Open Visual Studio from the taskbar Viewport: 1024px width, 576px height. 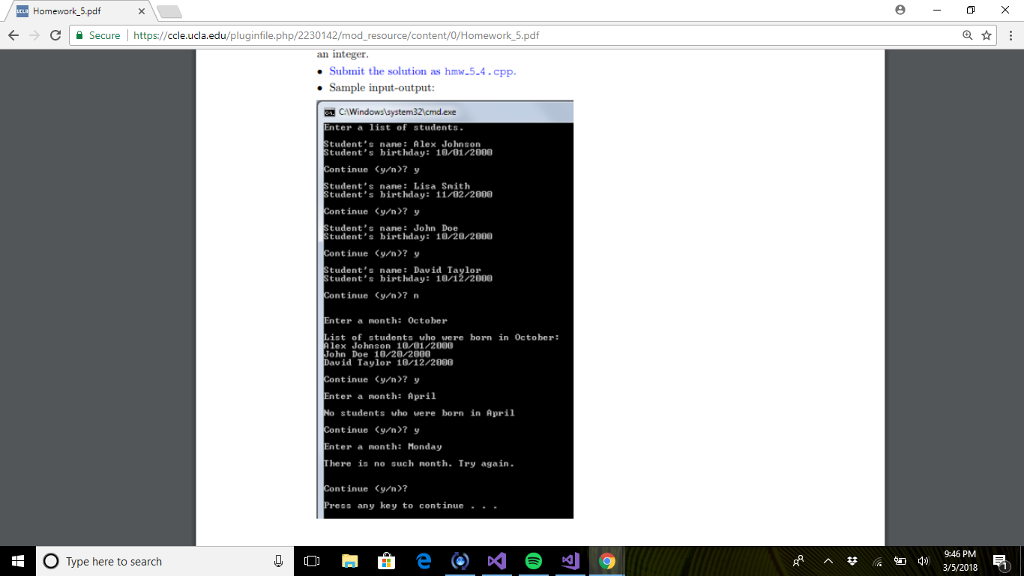click(x=496, y=561)
